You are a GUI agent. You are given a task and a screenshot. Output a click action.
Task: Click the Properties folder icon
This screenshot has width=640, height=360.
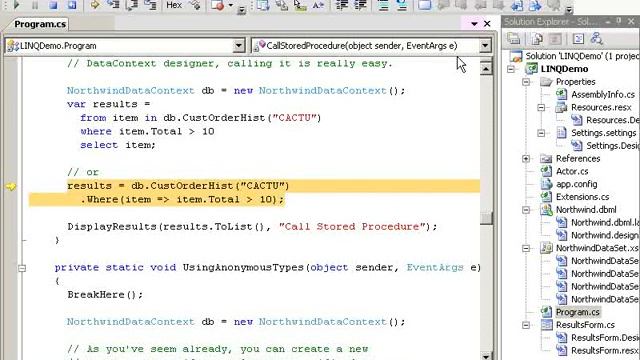click(x=546, y=82)
